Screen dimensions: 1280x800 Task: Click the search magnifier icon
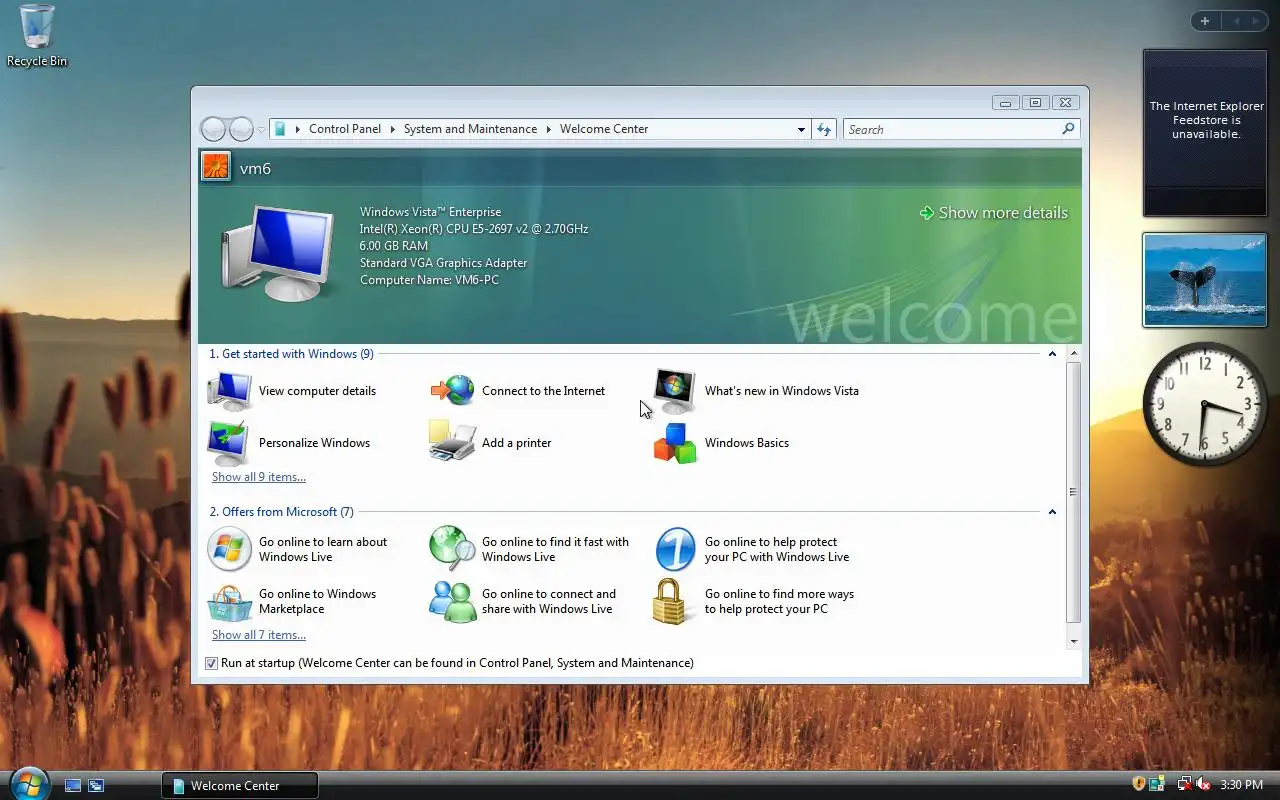click(x=1068, y=129)
